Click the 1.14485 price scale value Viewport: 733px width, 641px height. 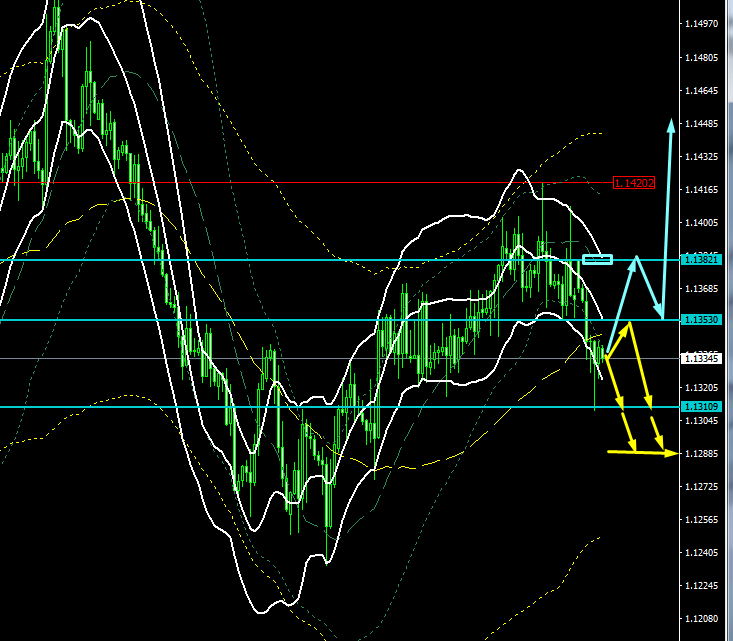click(x=701, y=123)
